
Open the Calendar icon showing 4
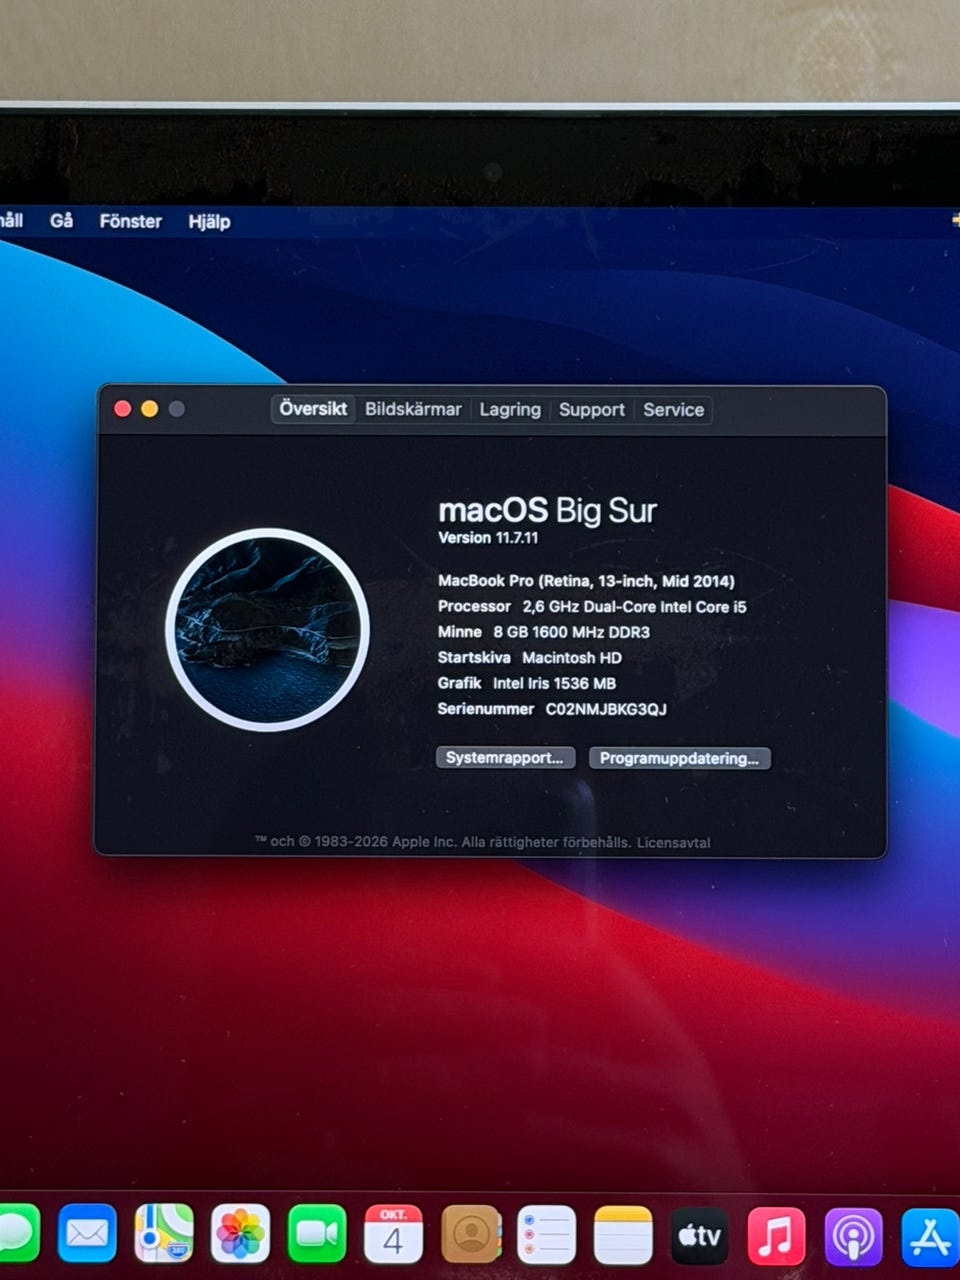pyautogui.click(x=393, y=1234)
